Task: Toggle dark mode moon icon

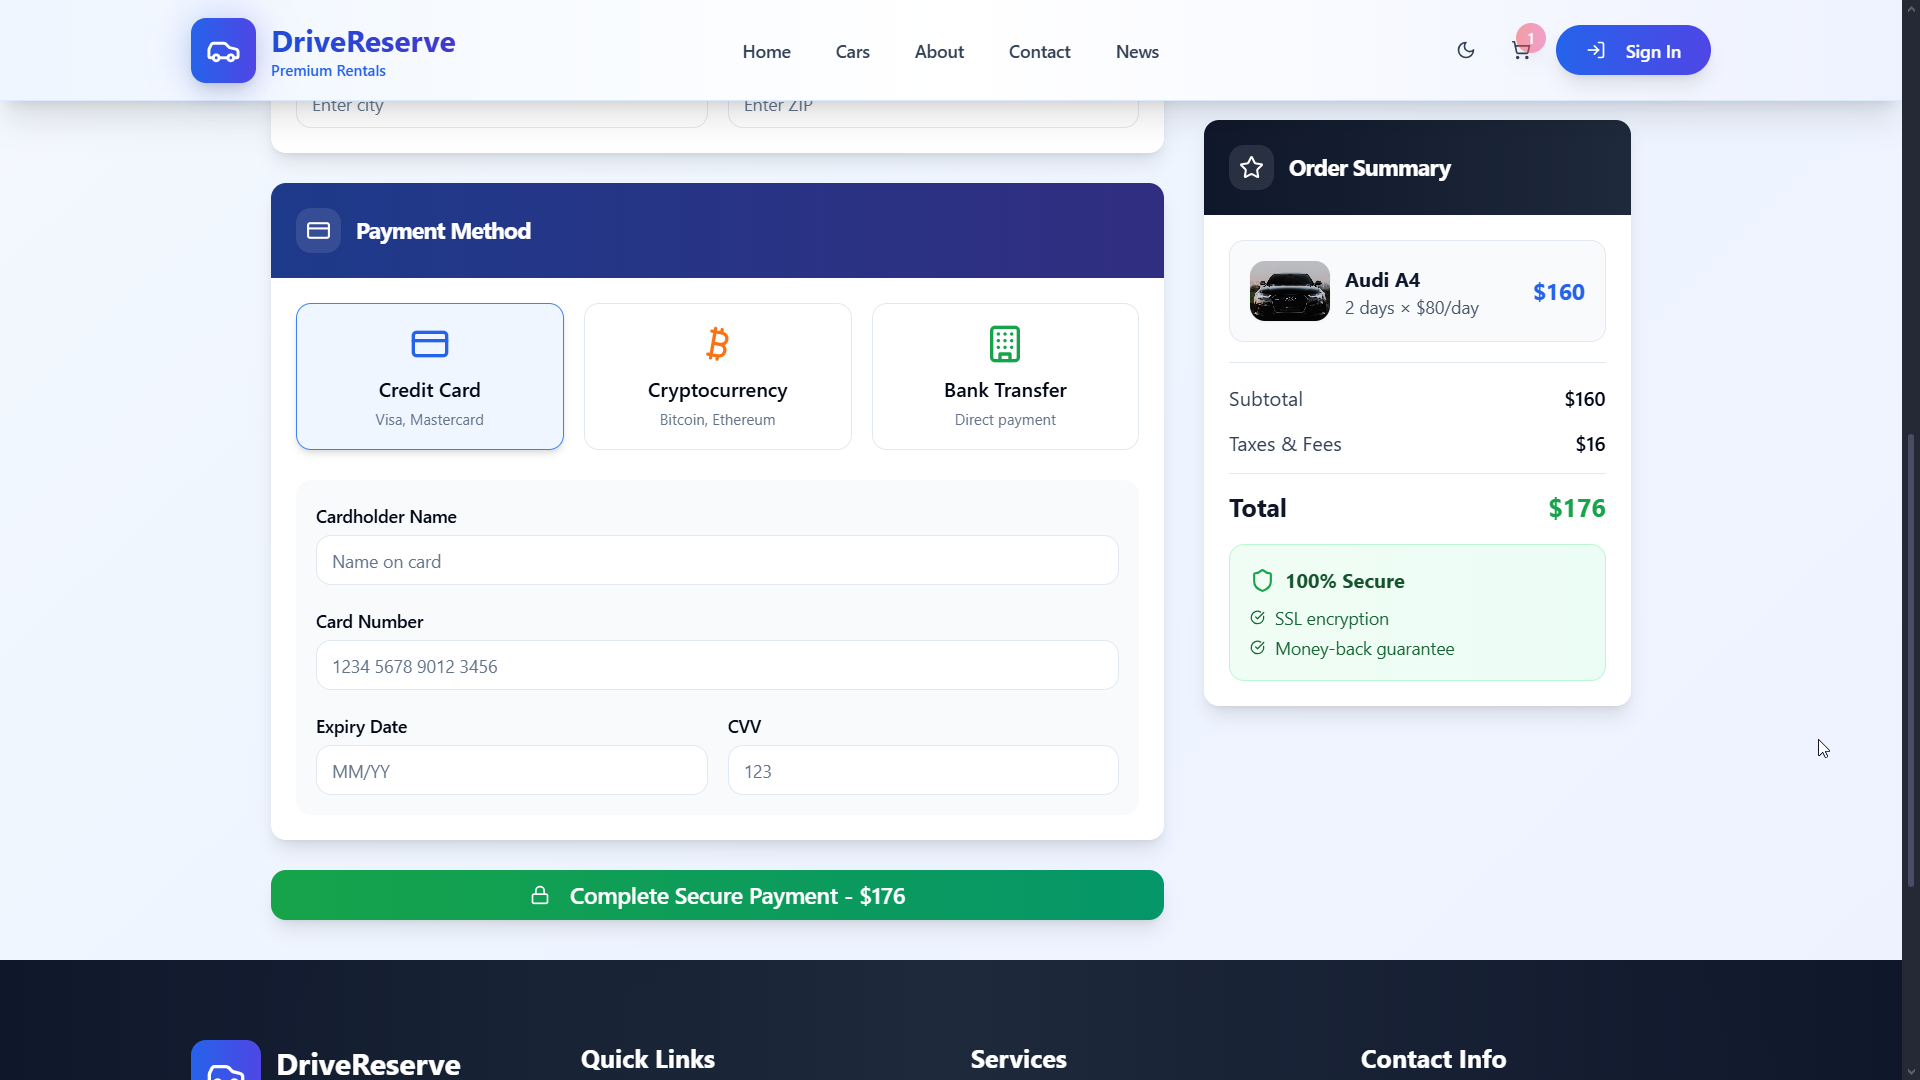Action: point(1466,51)
